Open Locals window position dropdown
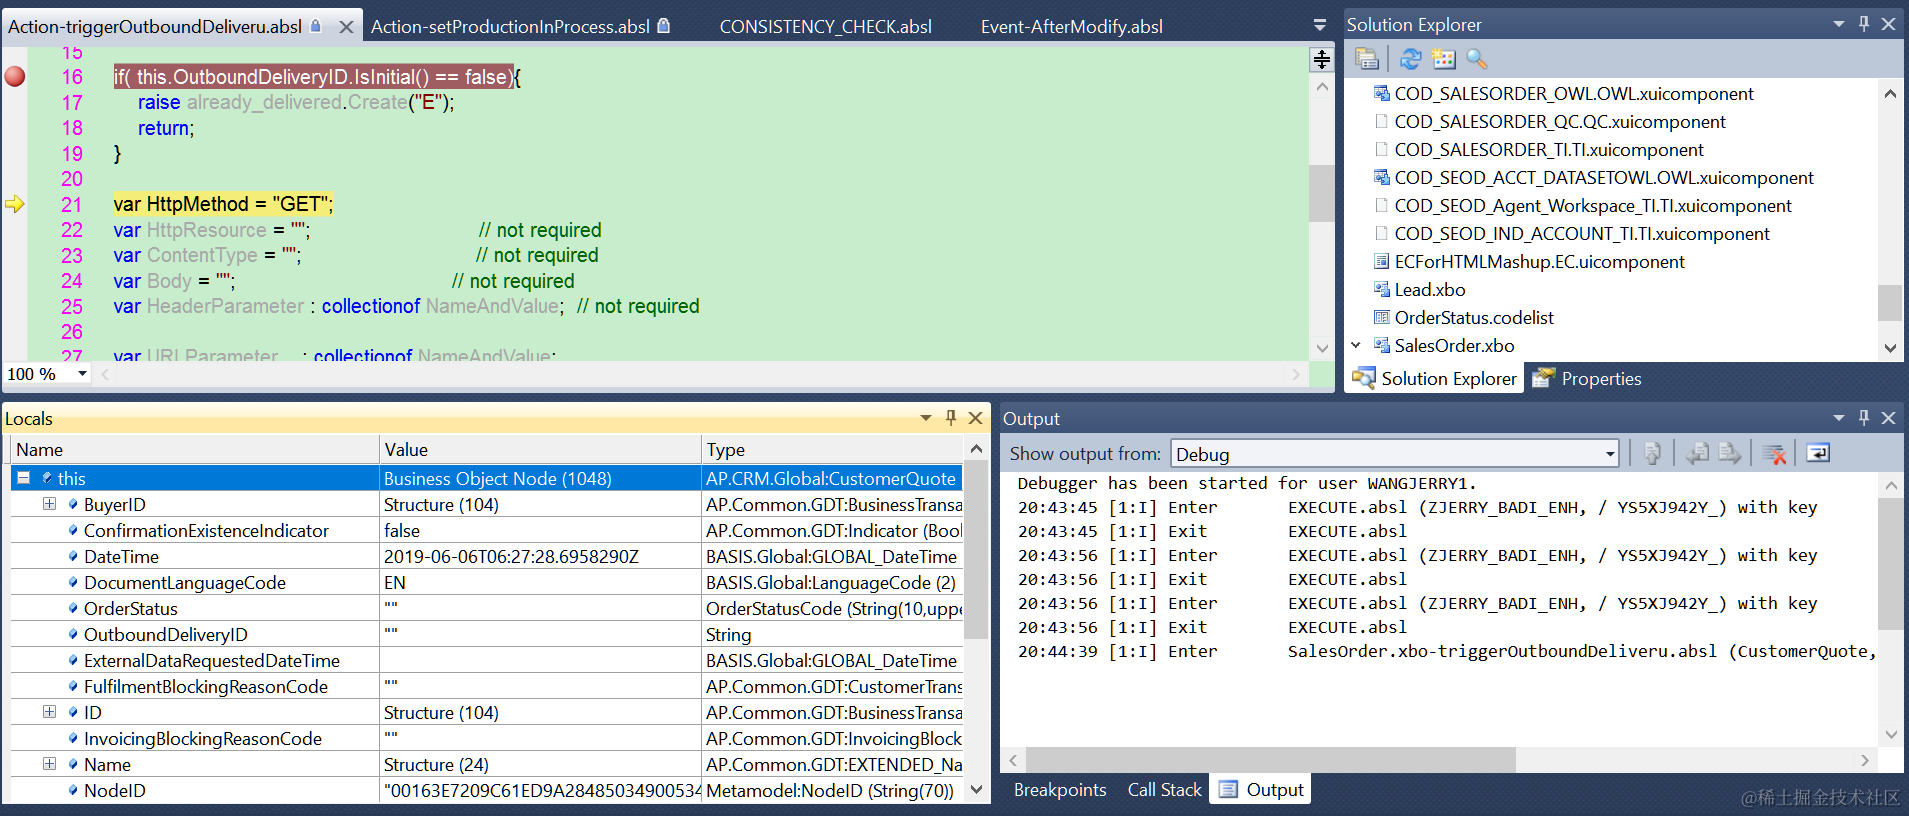The width and height of the screenshot is (1909, 816). pyautogui.click(x=926, y=418)
